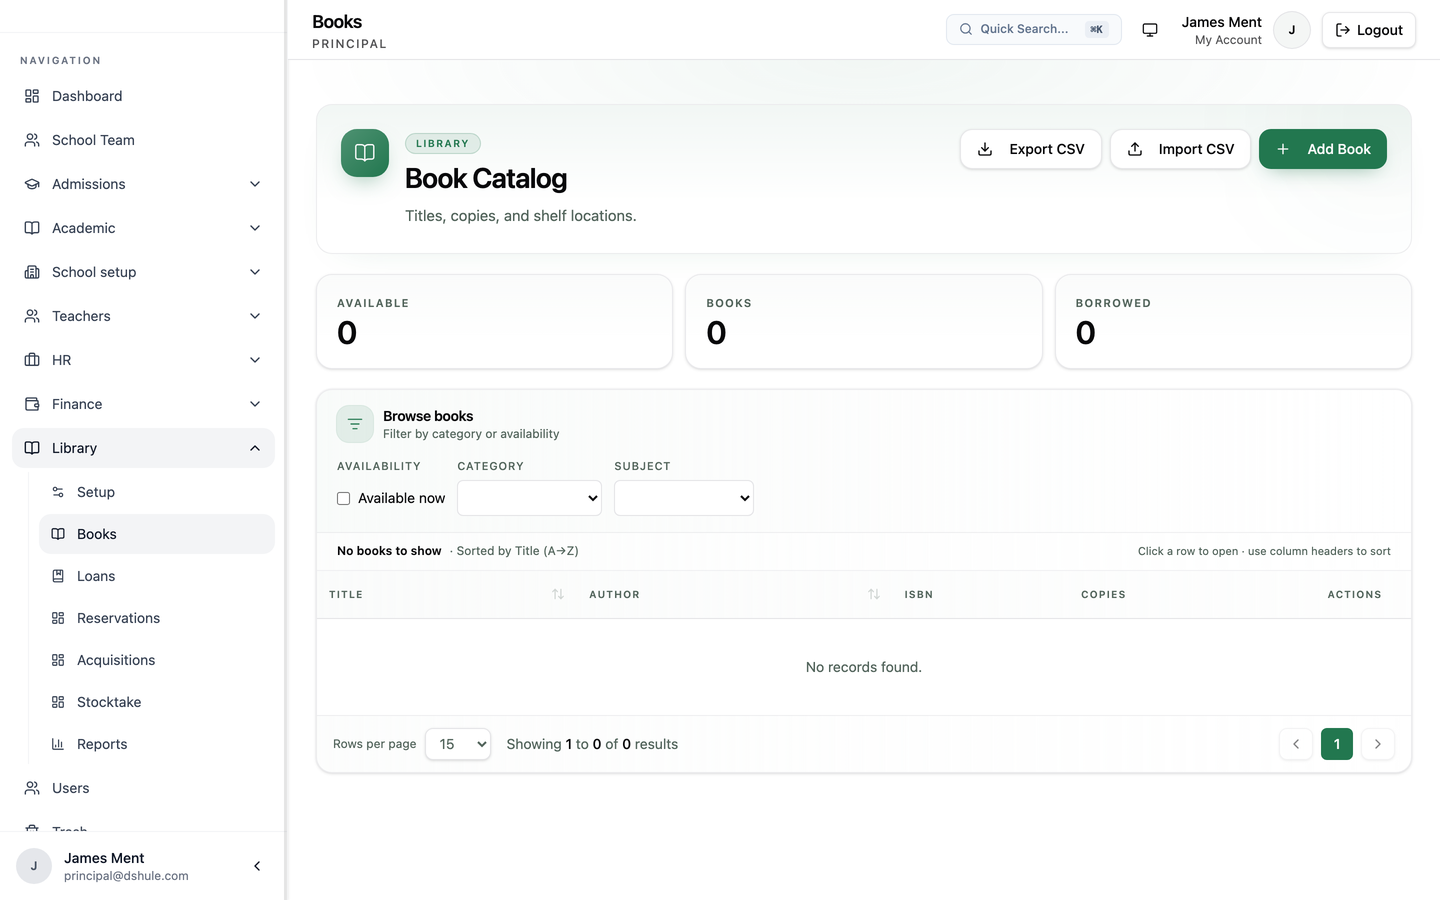The width and height of the screenshot is (1440, 900).
Task: Open the Category dropdown
Action: pyautogui.click(x=529, y=498)
